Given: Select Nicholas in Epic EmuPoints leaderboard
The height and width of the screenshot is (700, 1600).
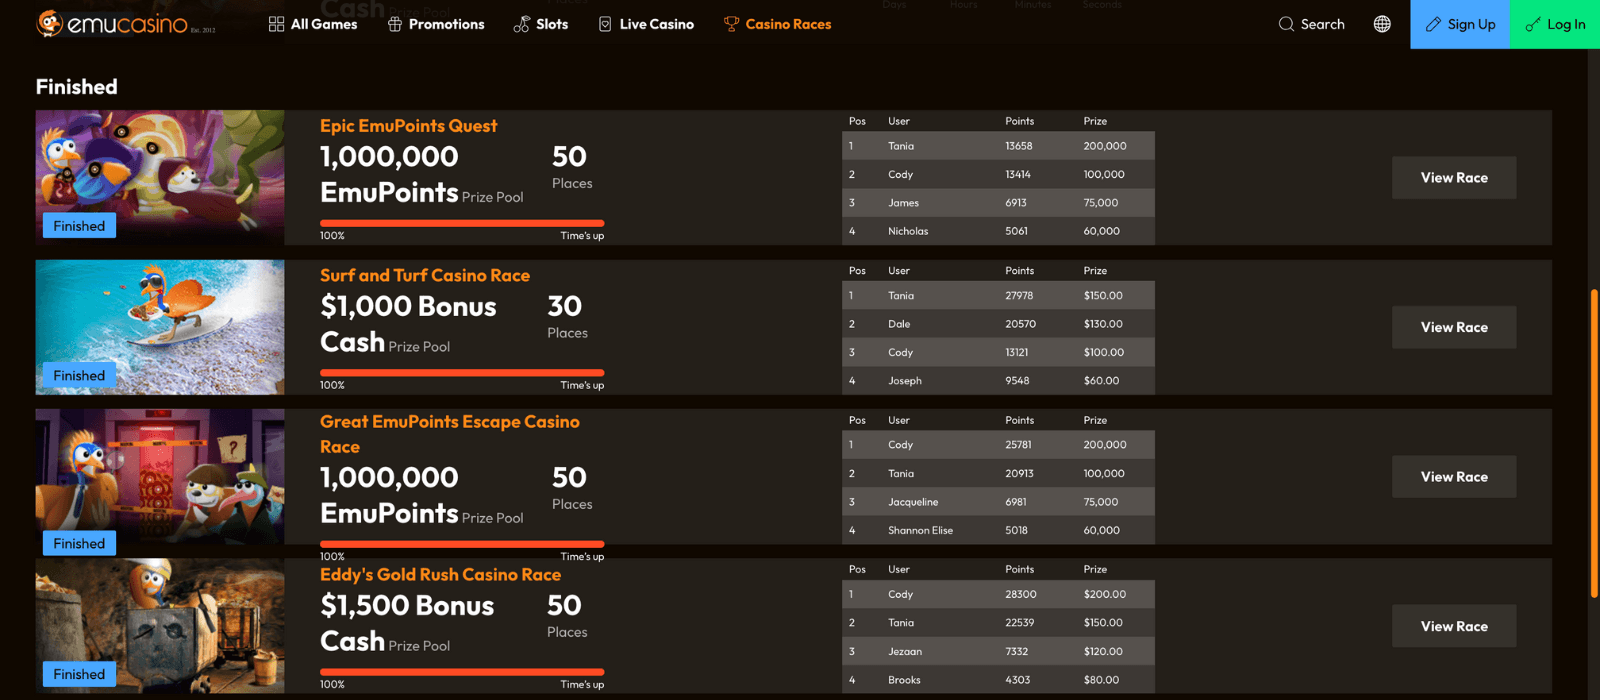Looking at the screenshot, I should tap(908, 231).
